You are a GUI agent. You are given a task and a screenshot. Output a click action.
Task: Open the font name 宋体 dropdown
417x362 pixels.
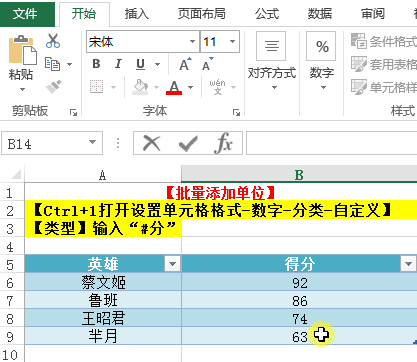point(192,42)
